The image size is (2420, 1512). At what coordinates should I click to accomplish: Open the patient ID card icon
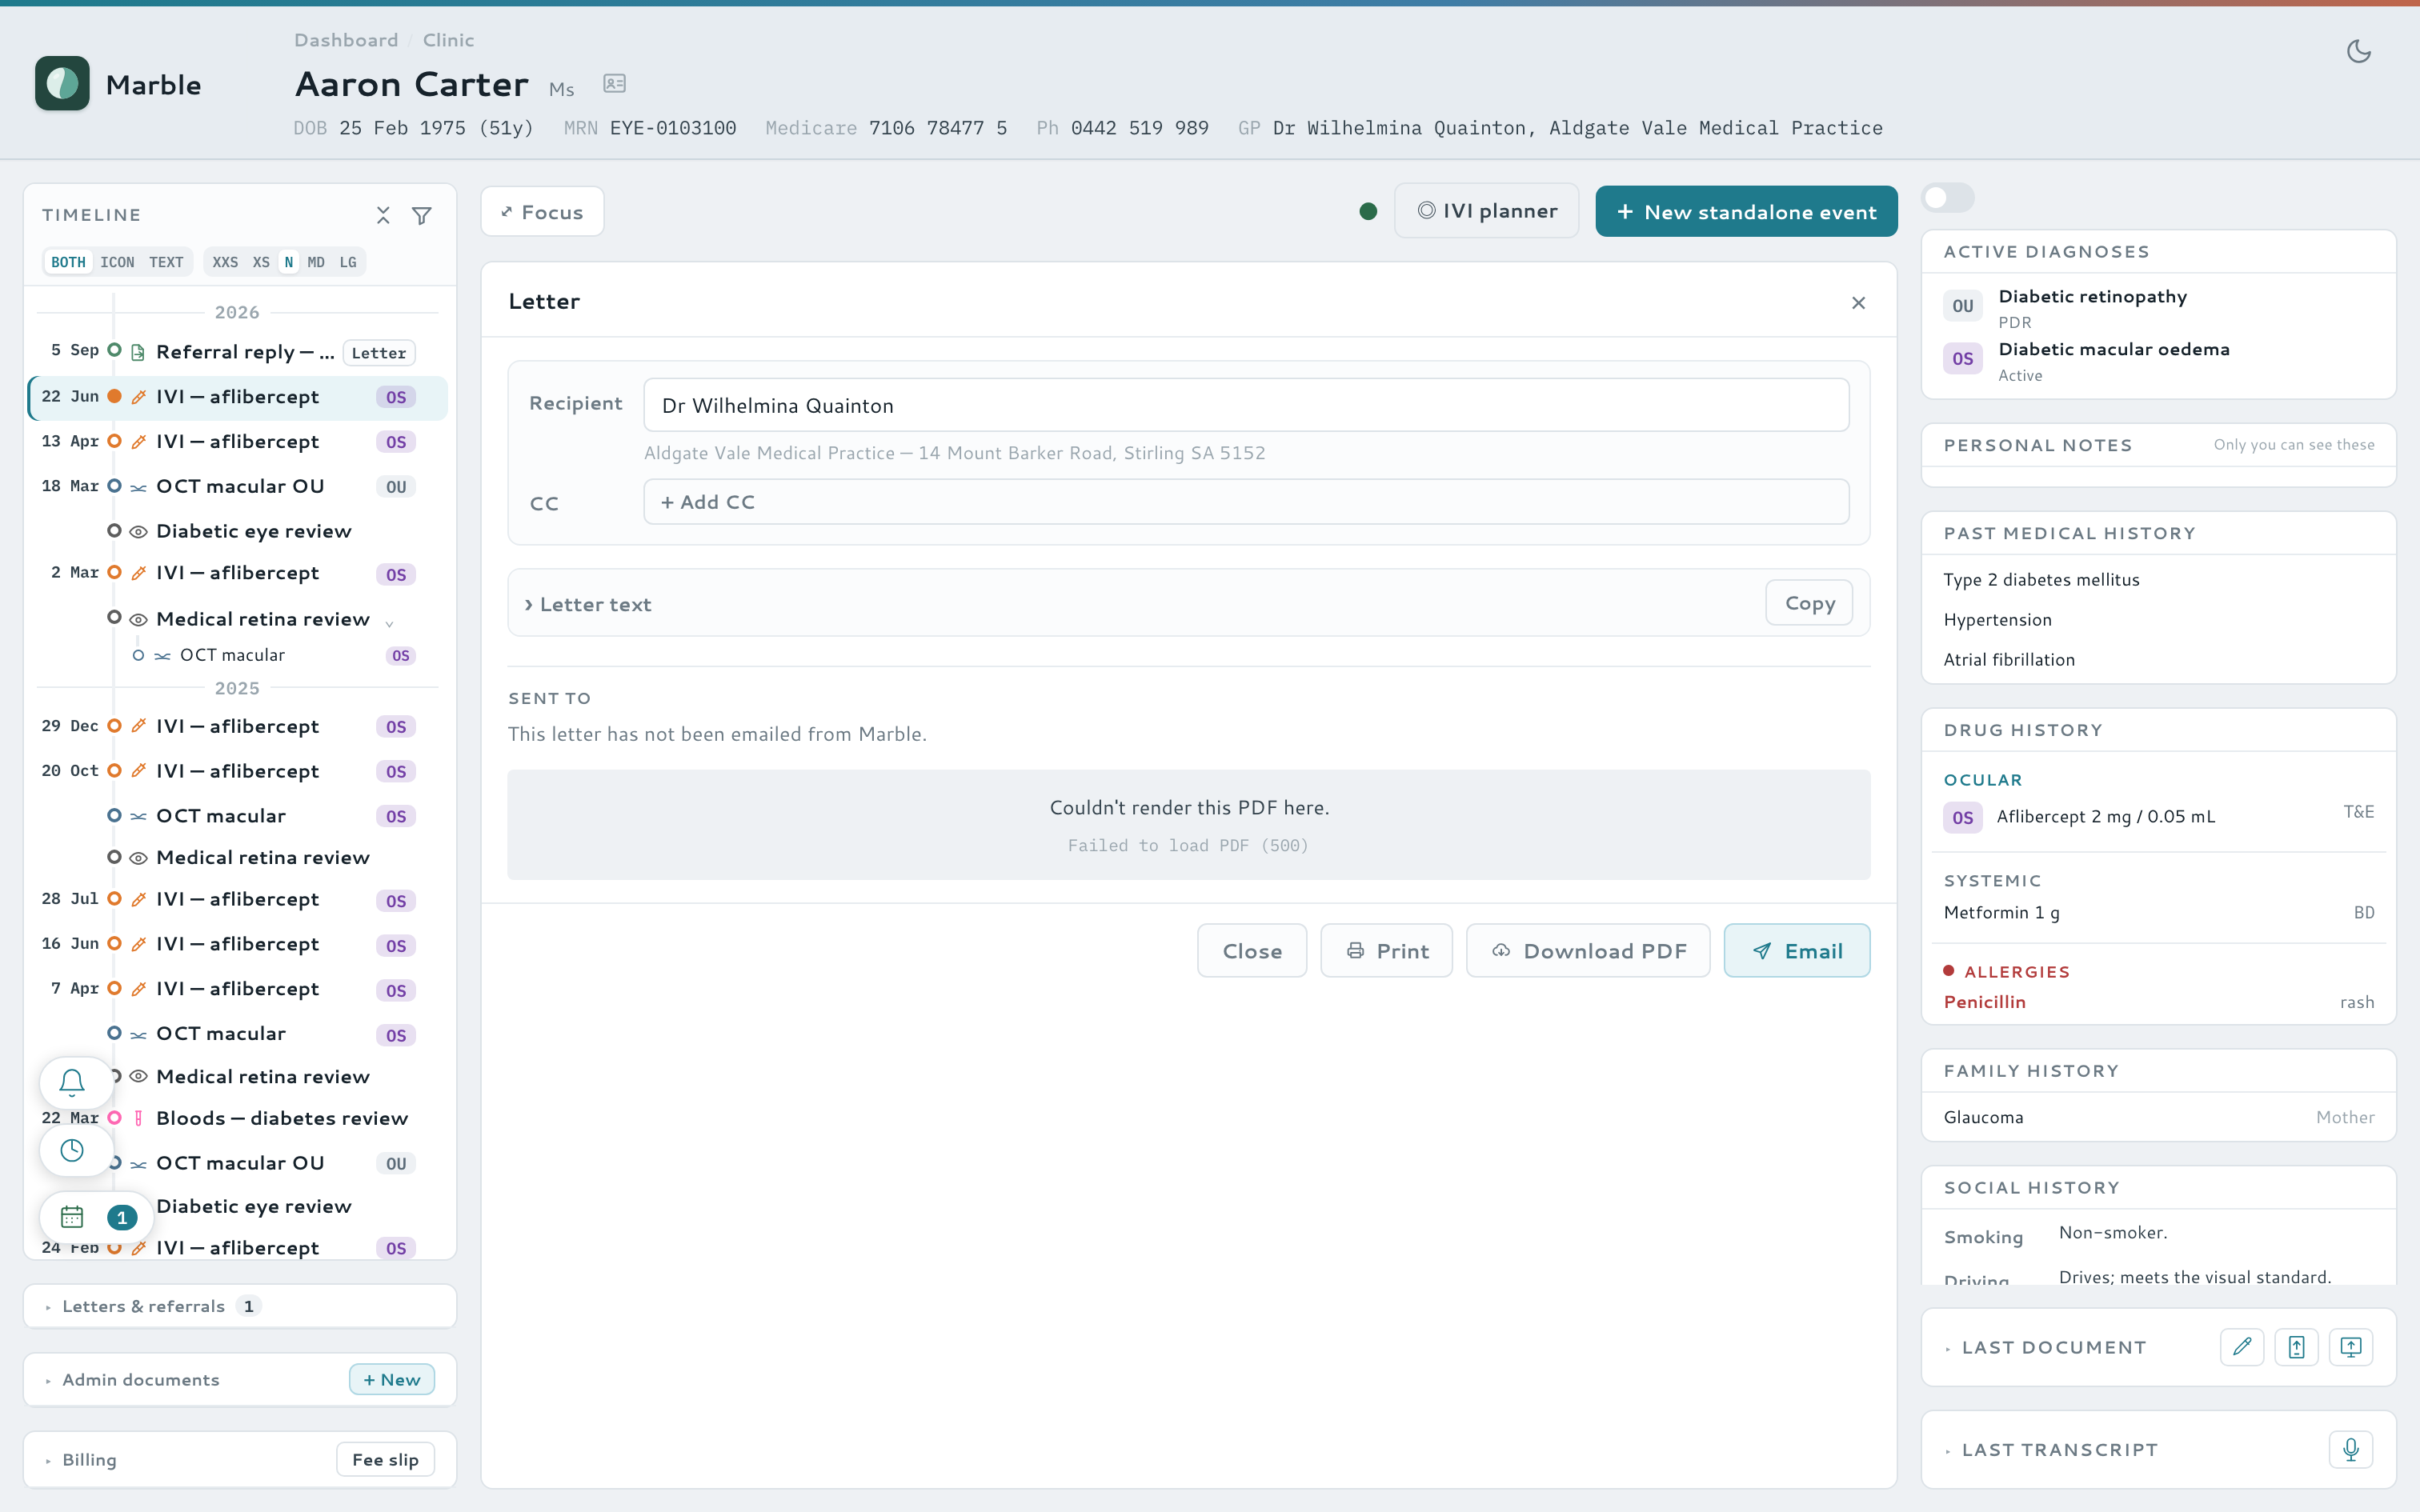point(614,84)
